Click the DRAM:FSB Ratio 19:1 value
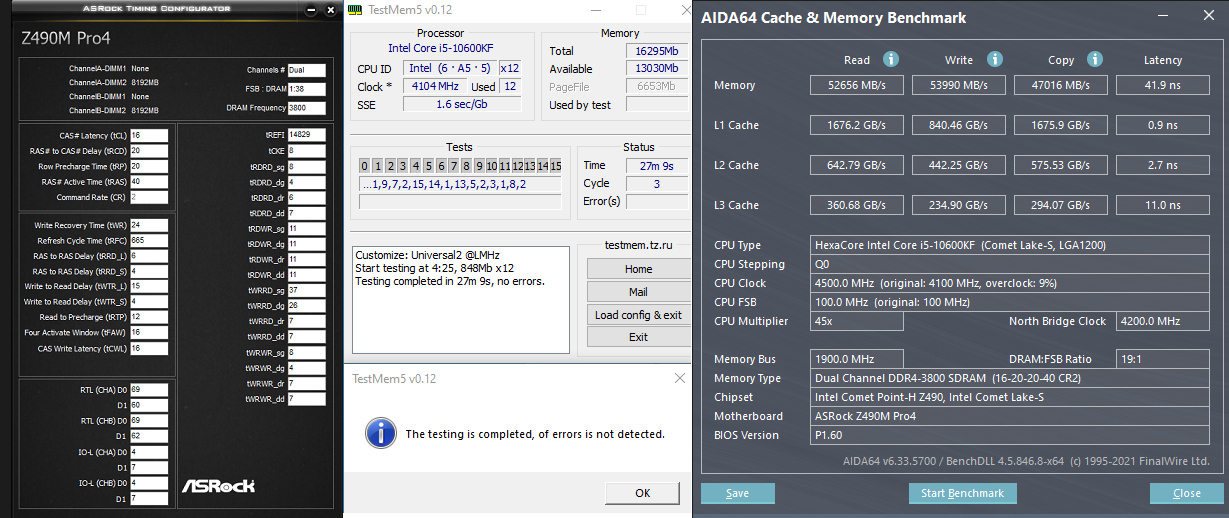 point(1163,359)
